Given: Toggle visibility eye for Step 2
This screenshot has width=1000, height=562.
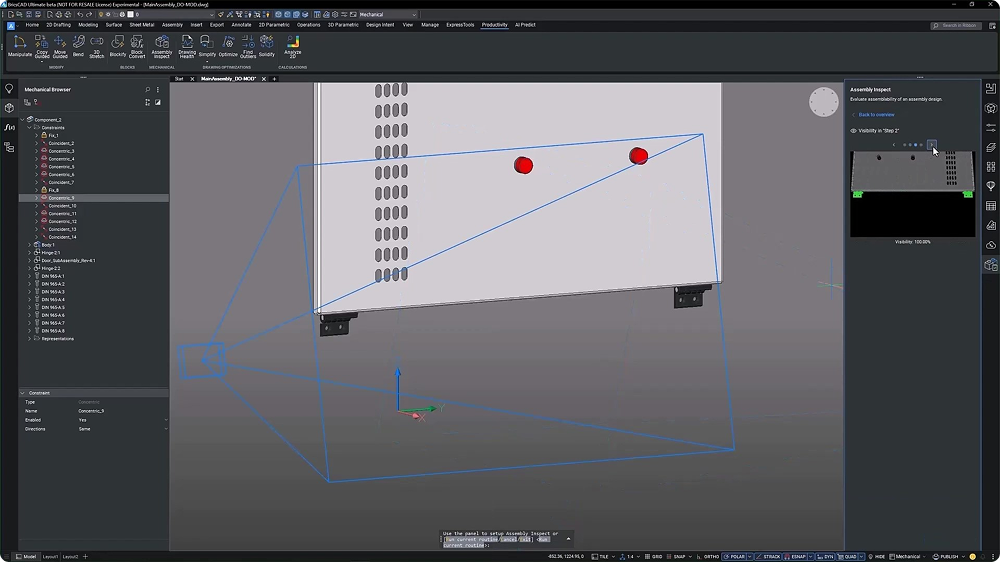Looking at the screenshot, I should (x=853, y=131).
